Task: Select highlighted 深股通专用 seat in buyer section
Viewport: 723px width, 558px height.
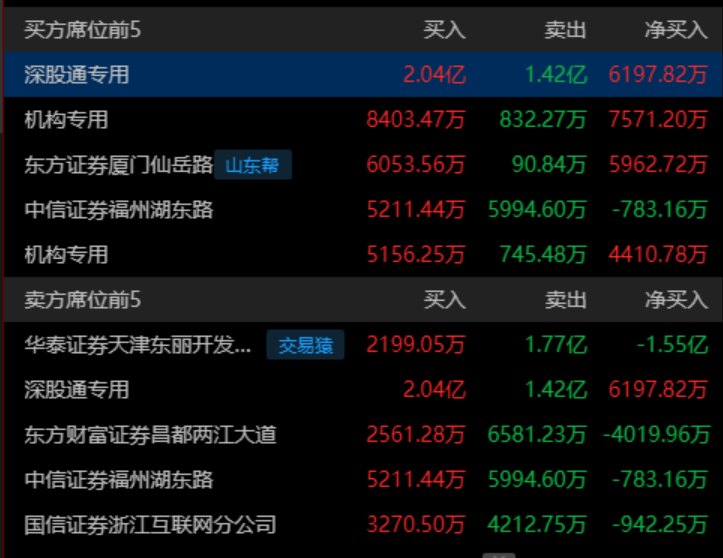Action: pyautogui.click(x=77, y=75)
